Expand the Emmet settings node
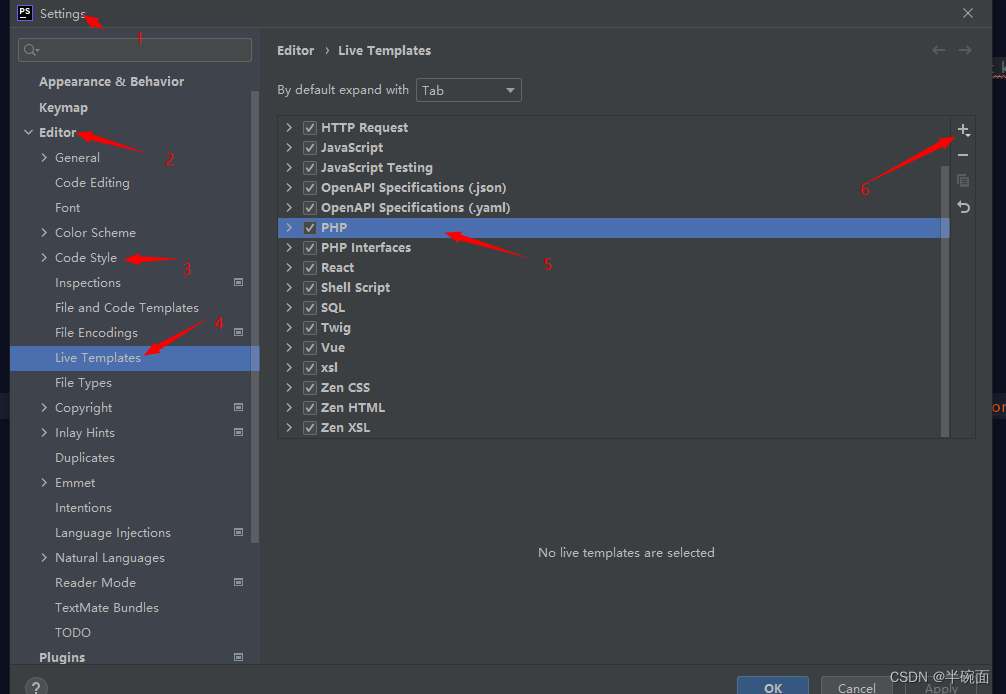 44,482
